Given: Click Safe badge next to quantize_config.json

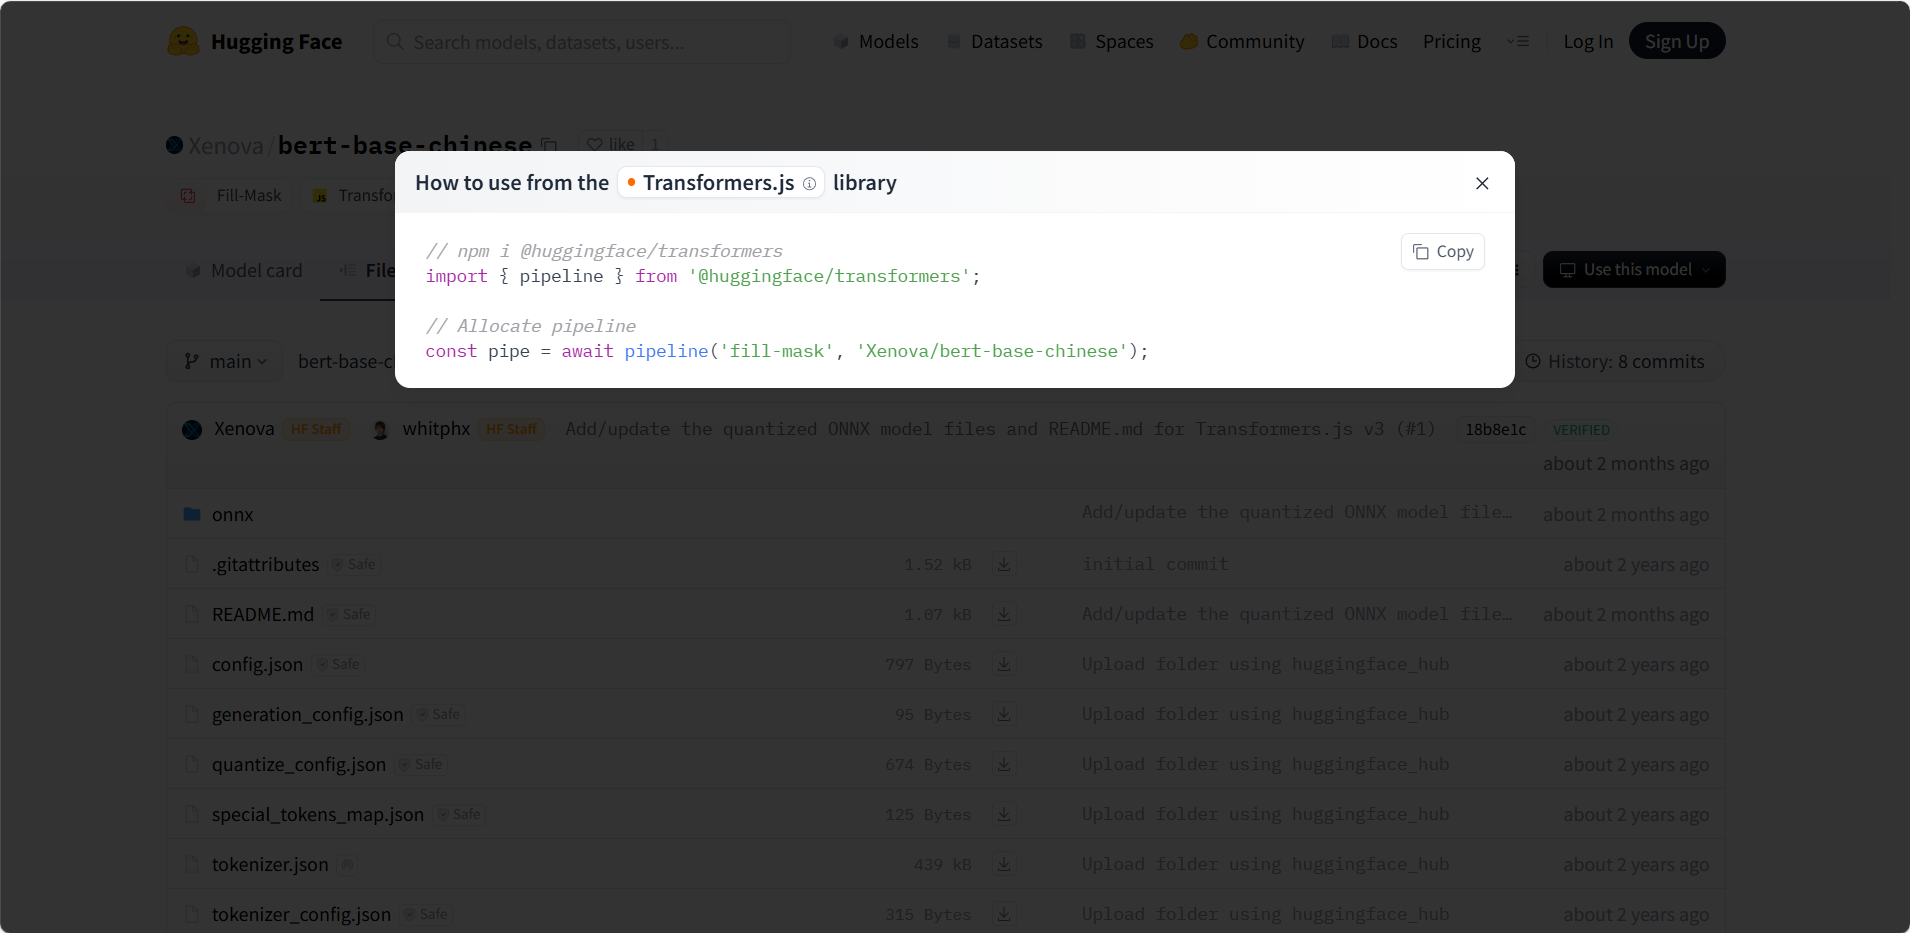Looking at the screenshot, I should click(x=421, y=765).
